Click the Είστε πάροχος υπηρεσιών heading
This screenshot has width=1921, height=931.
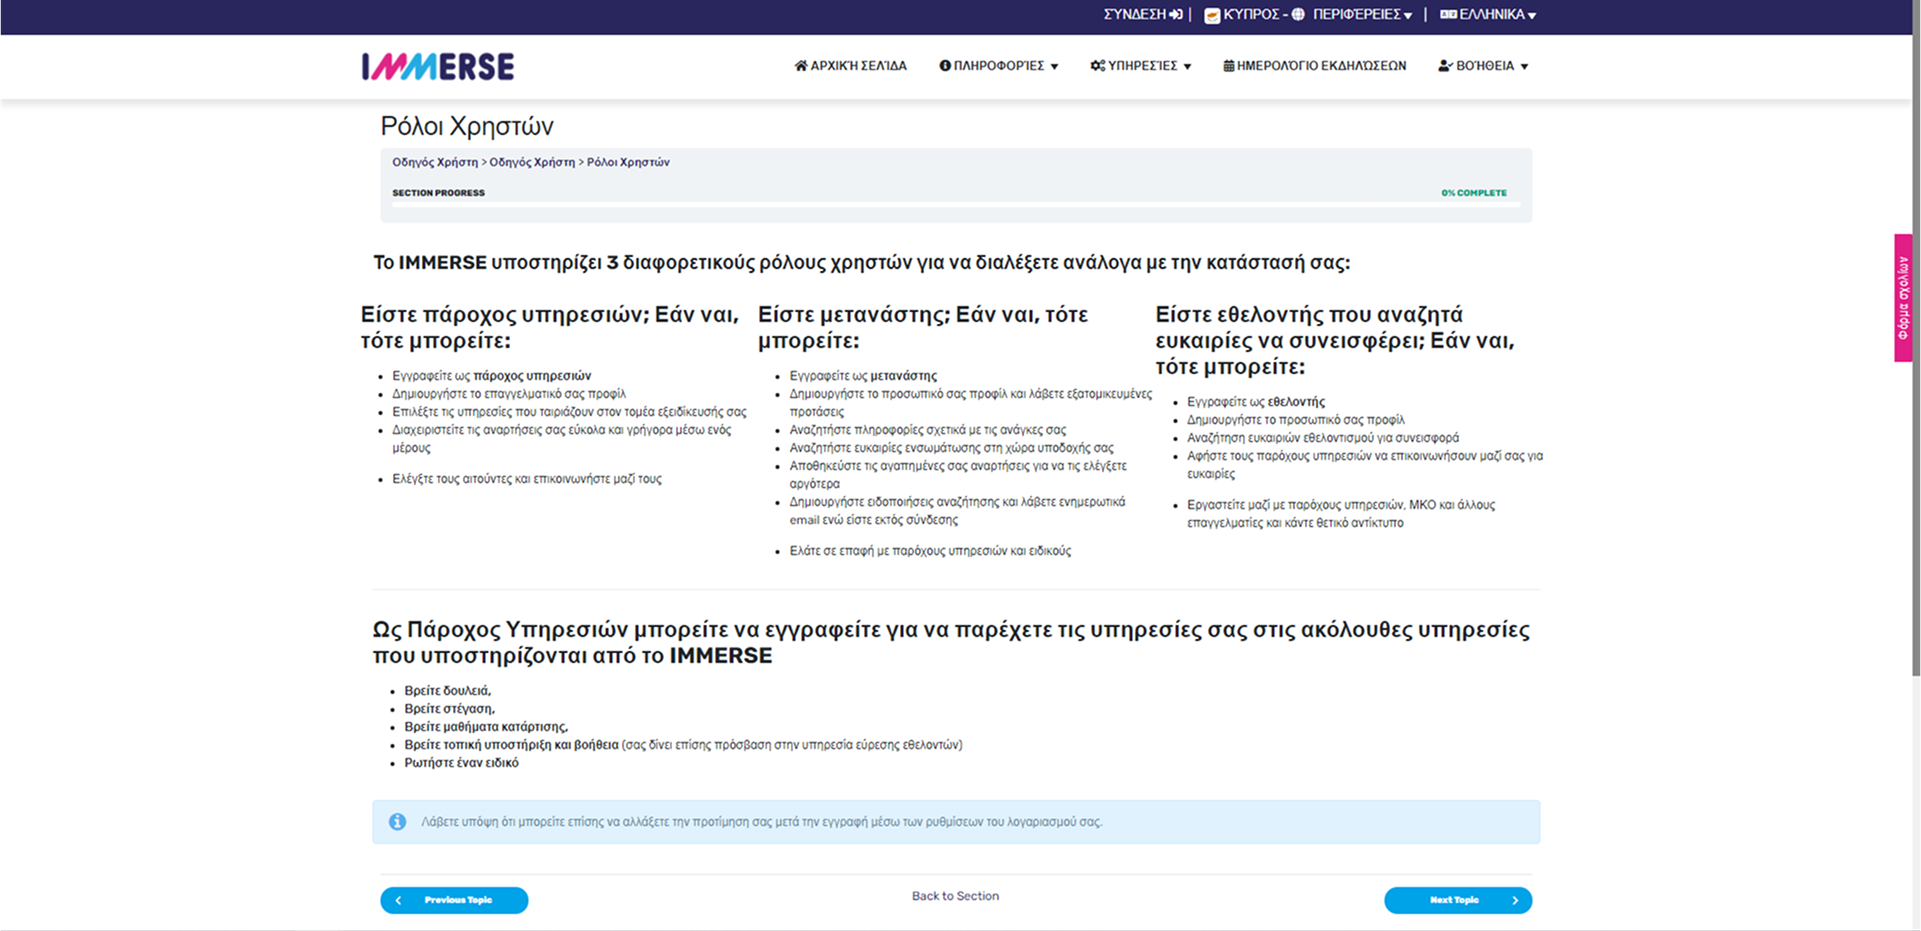tap(550, 328)
